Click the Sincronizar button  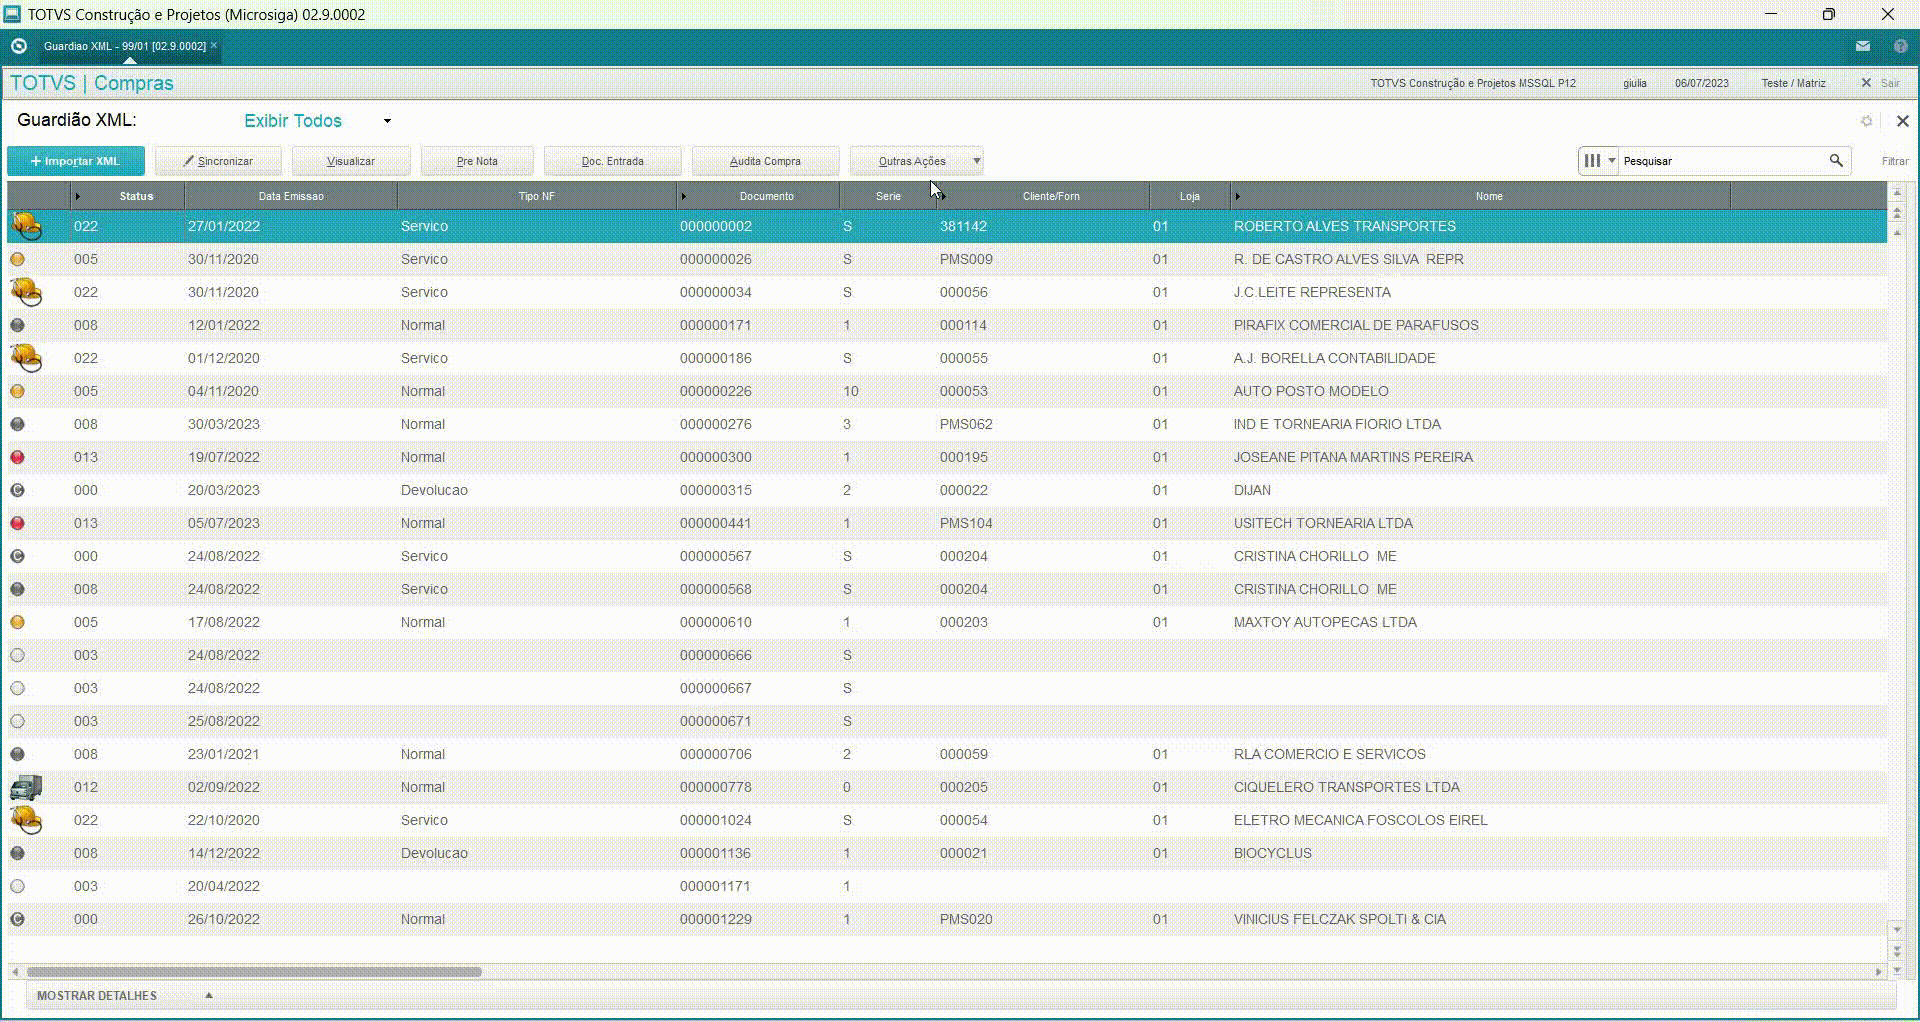(218, 161)
